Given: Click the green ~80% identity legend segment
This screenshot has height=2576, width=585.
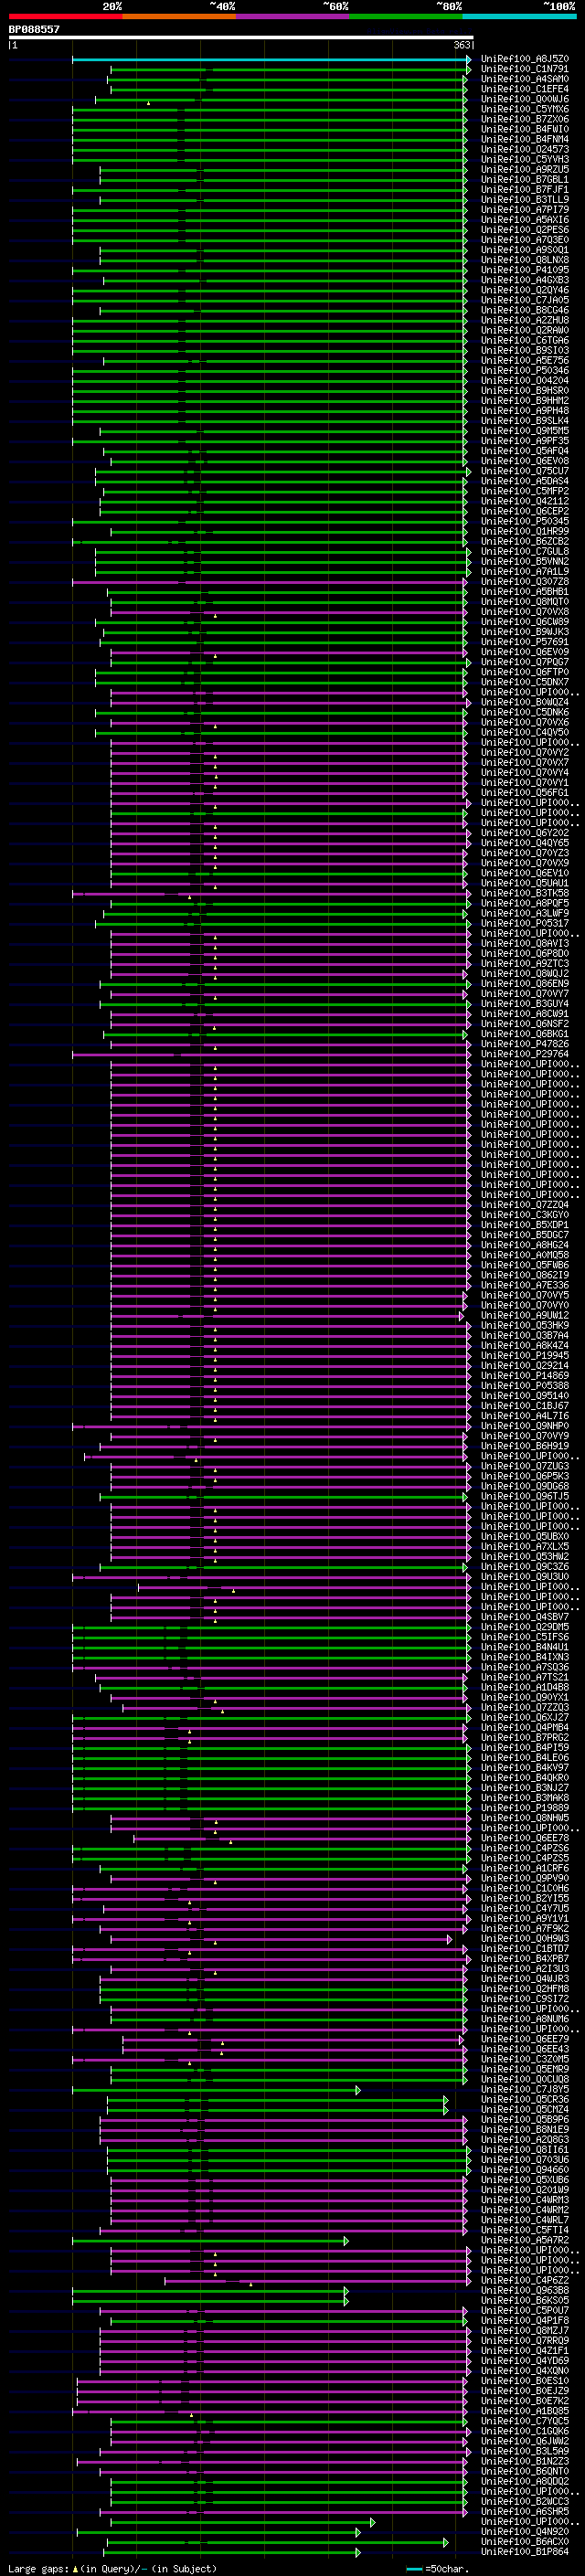Looking at the screenshot, I should pyautogui.click(x=405, y=16).
